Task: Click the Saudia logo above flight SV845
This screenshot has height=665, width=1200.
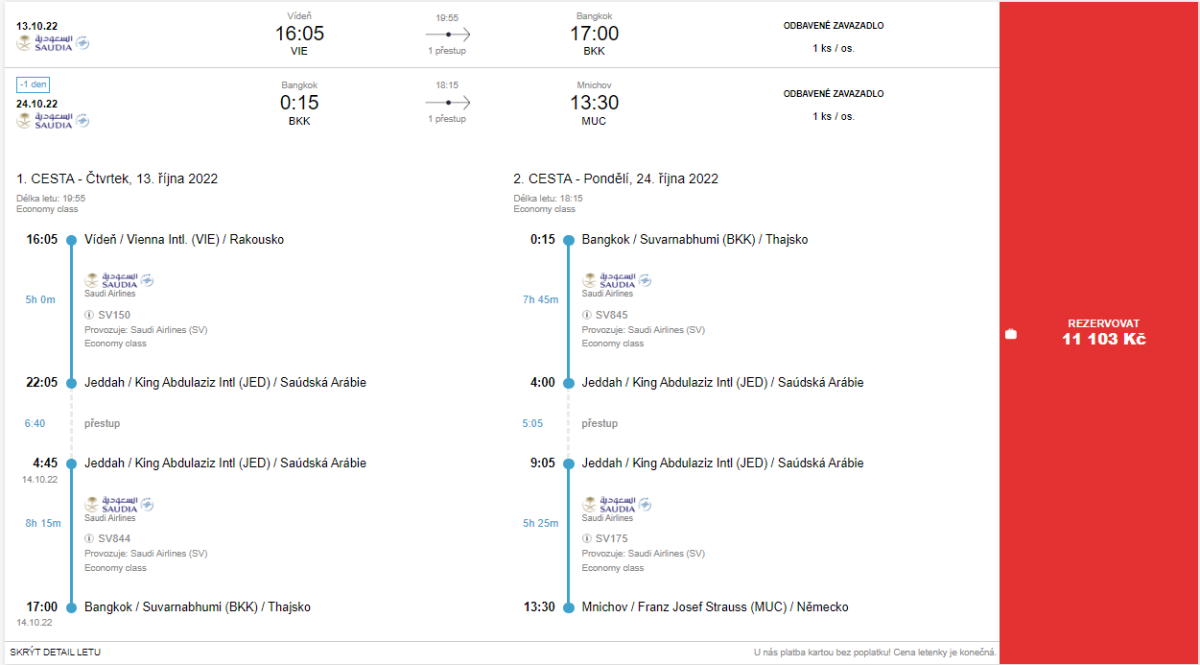Action: click(x=616, y=281)
